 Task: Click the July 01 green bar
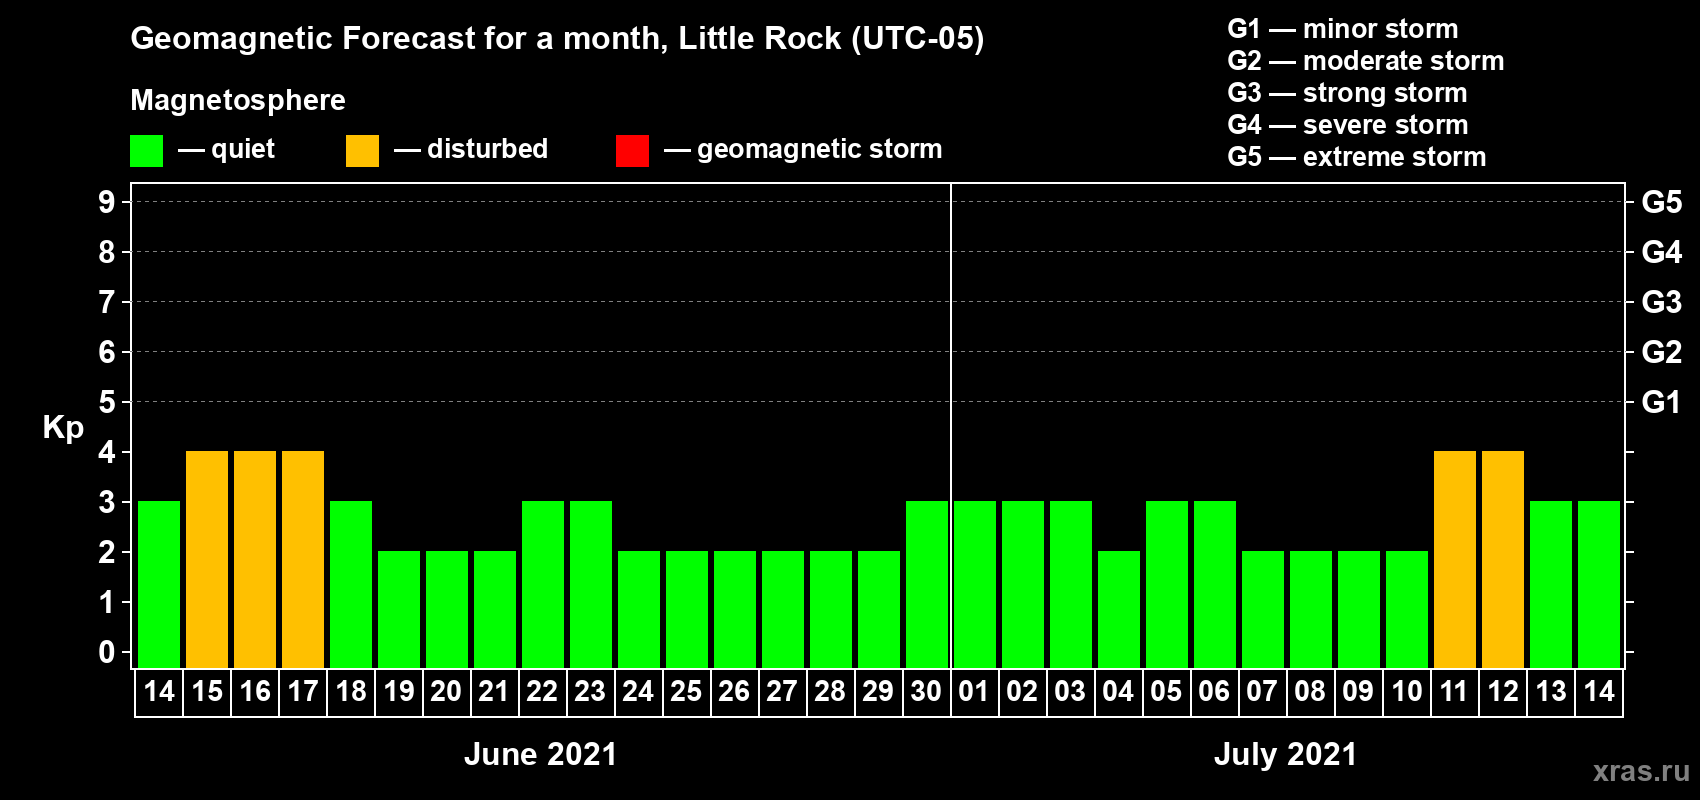975,584
